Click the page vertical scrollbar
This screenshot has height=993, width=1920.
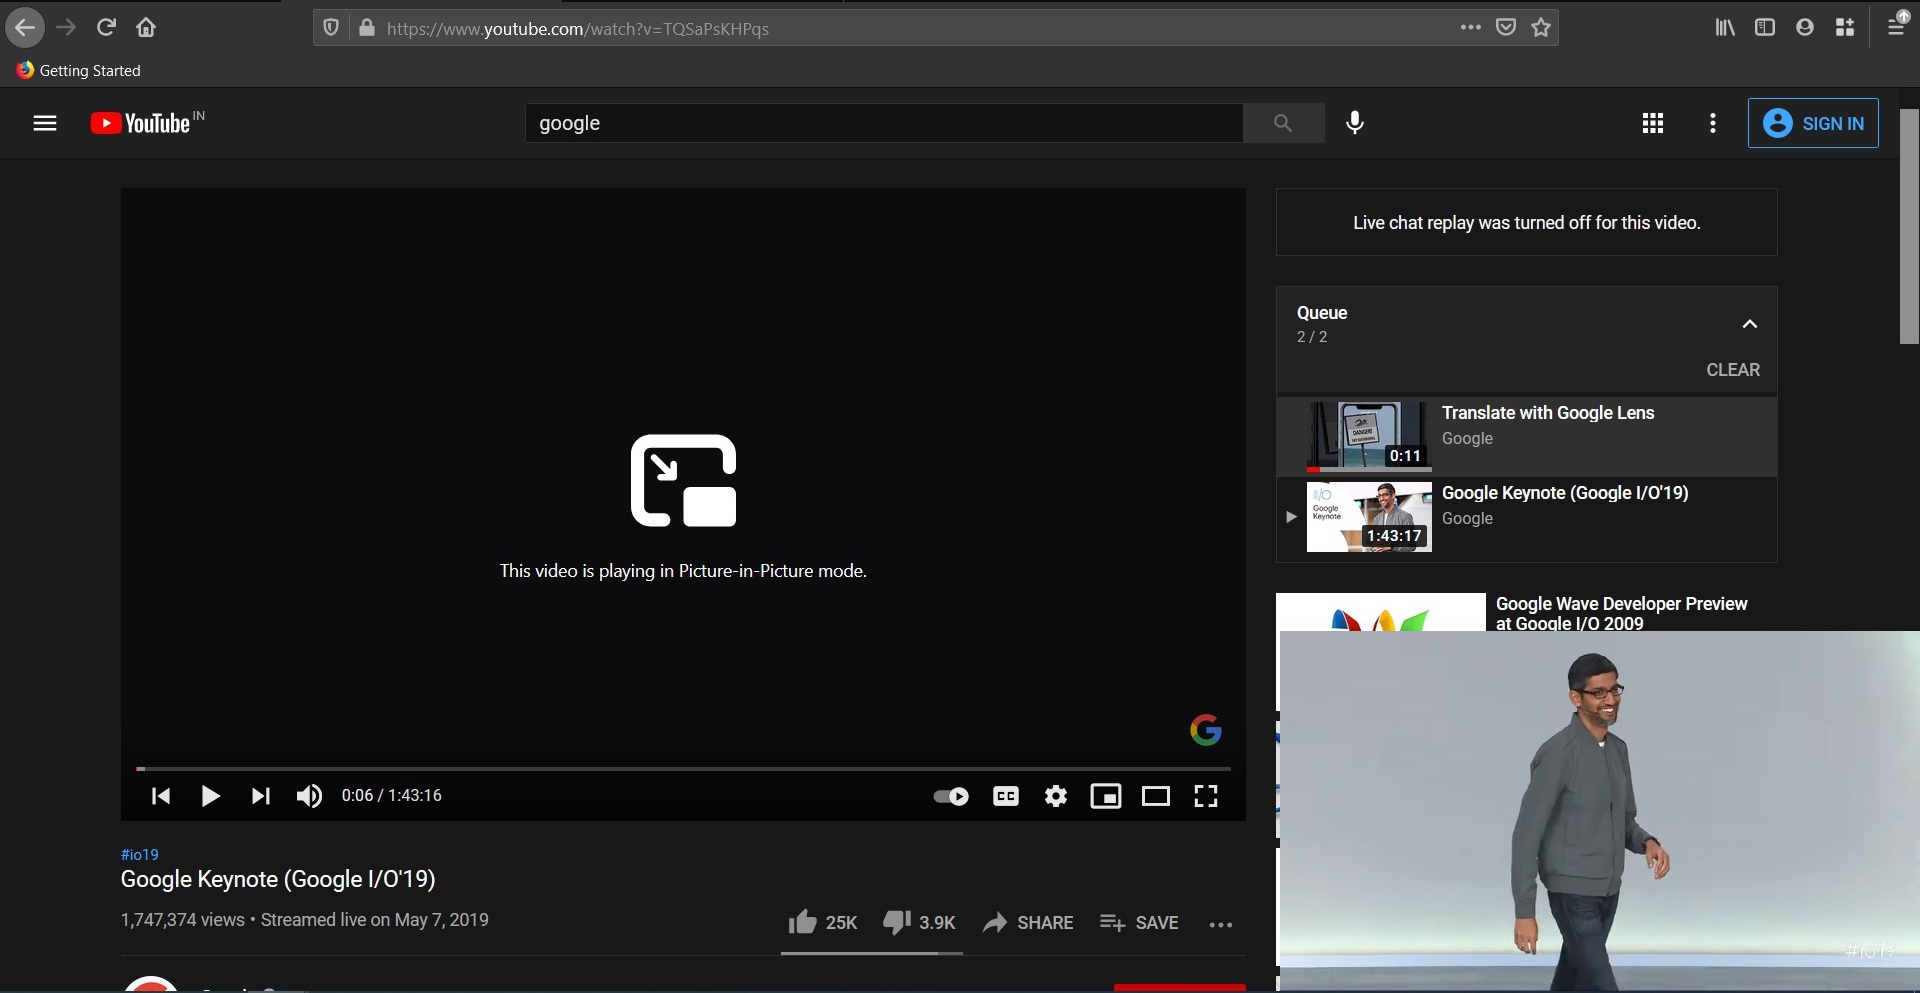[x=1909, y=227]
